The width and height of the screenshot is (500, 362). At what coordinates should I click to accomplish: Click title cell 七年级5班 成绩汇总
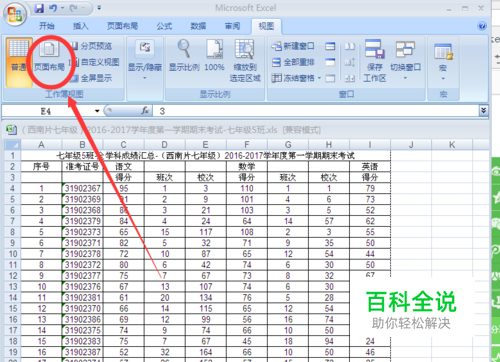coord(206,156)
